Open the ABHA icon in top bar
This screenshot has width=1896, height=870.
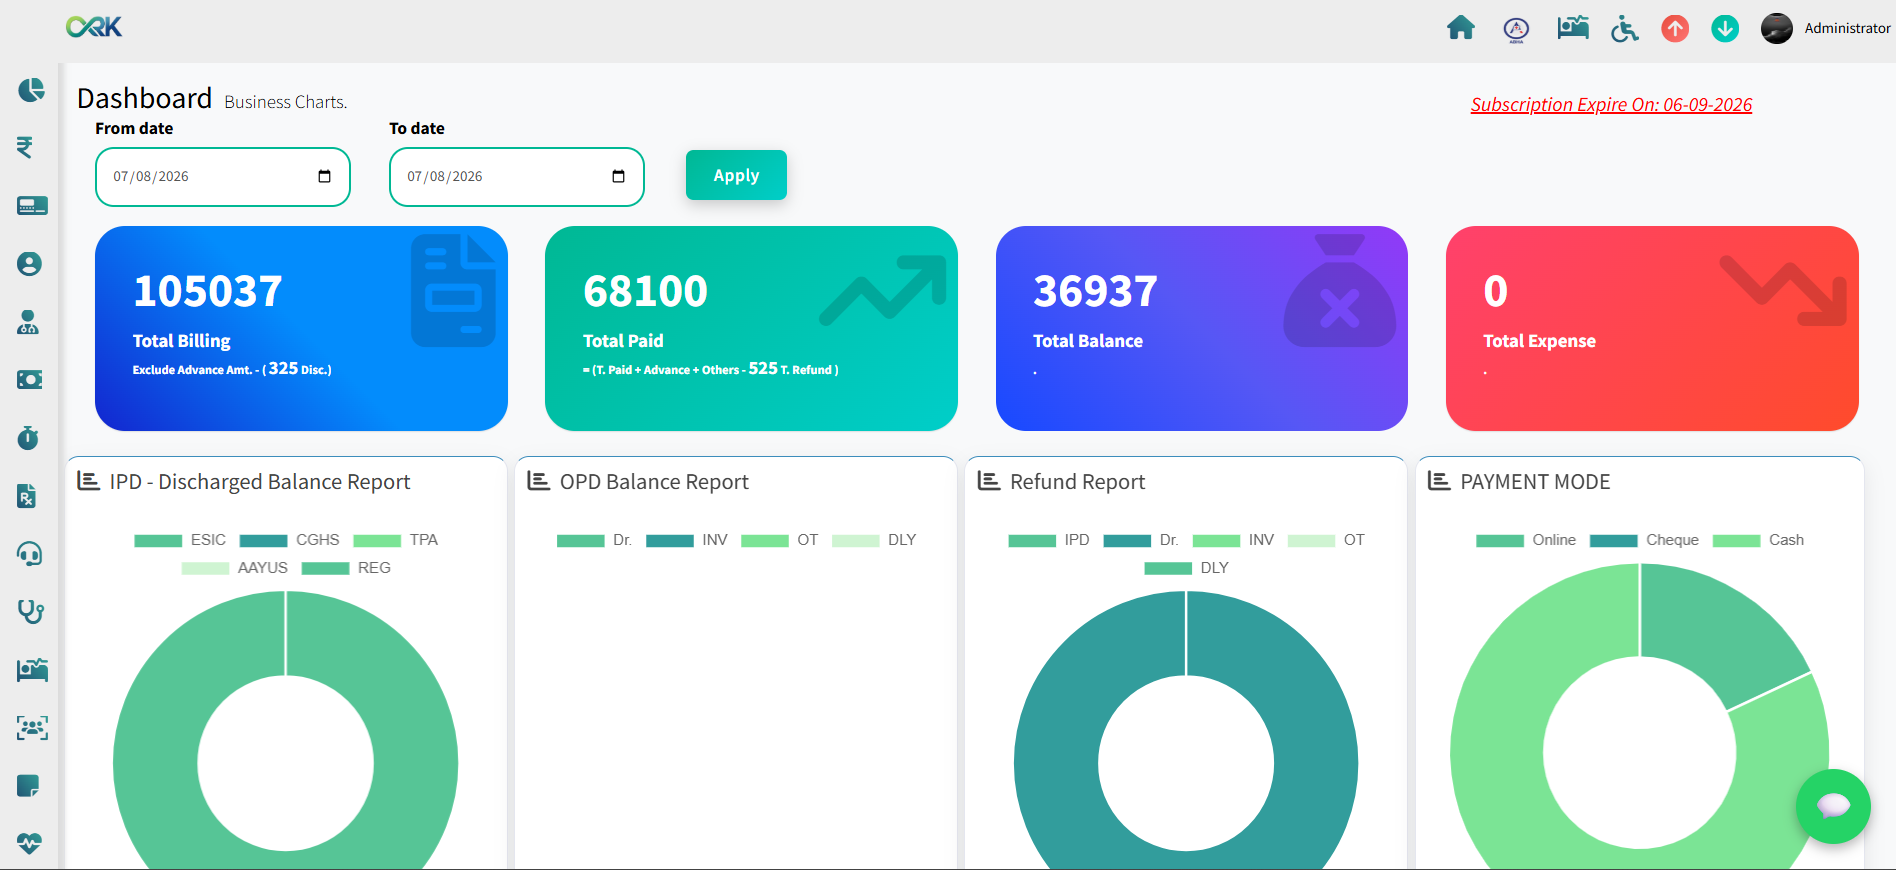(x=1516, y=30)
